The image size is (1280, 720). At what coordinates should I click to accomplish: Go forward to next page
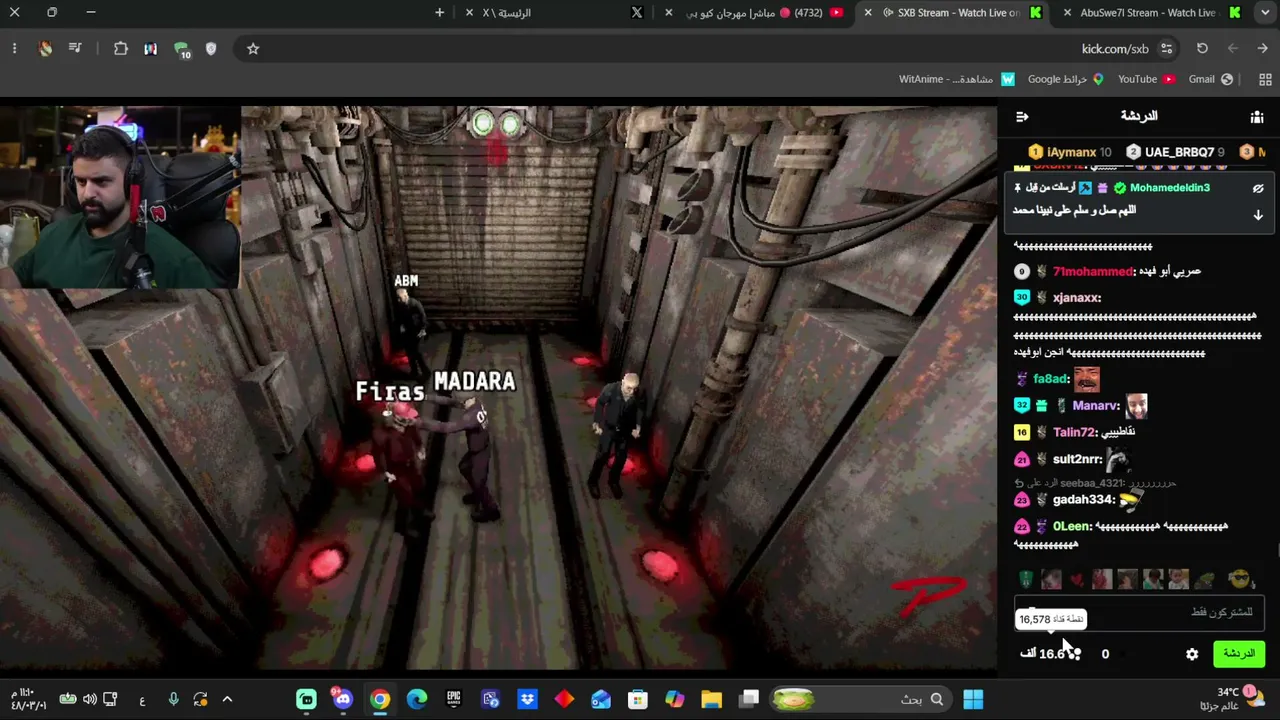[1232, 49]
